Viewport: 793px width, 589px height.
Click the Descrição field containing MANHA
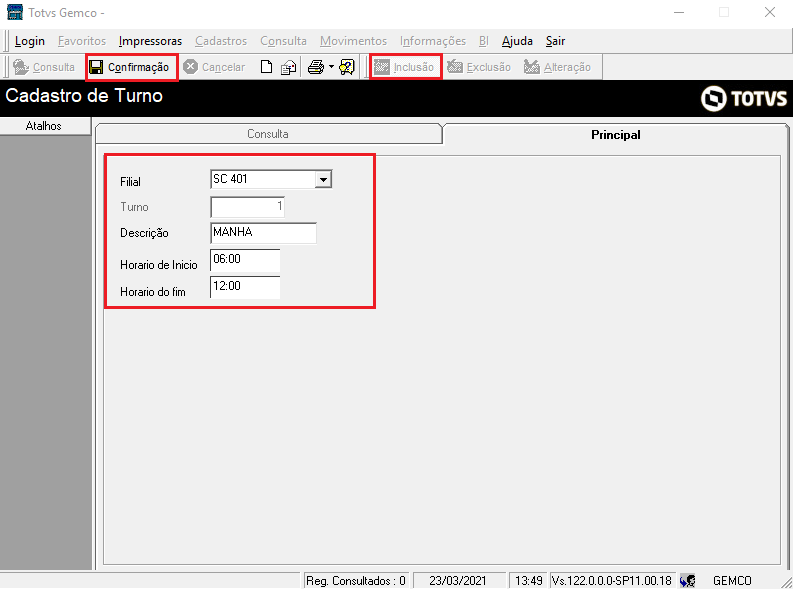263,233
